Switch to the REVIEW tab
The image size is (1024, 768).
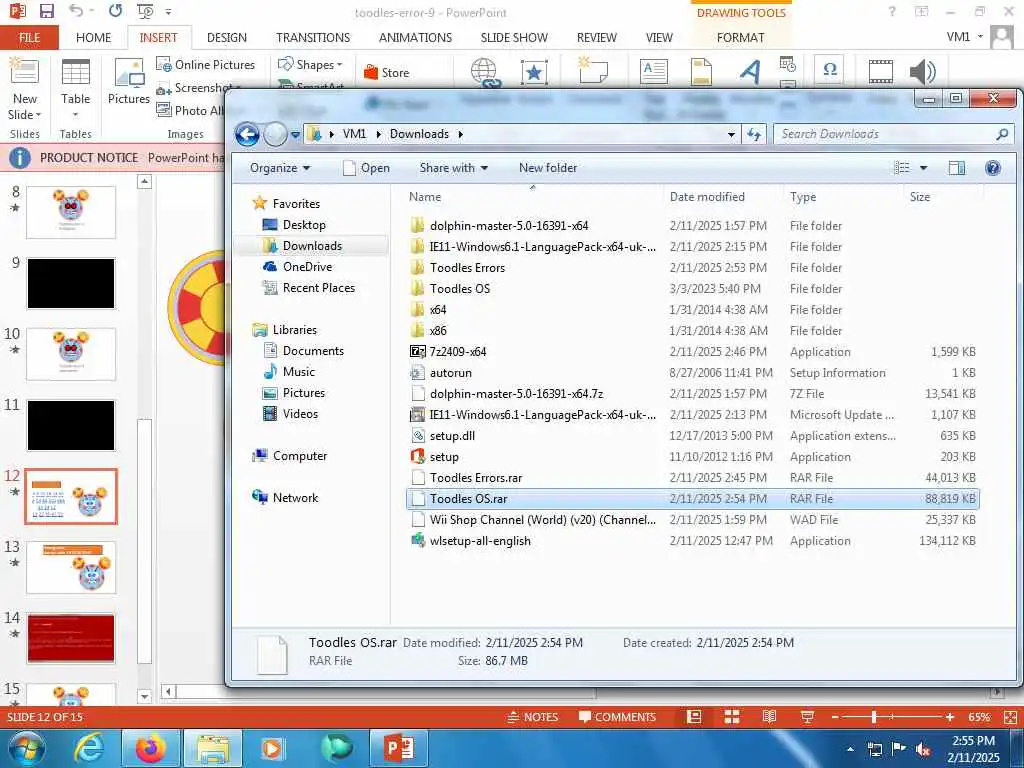click(596, 38)
